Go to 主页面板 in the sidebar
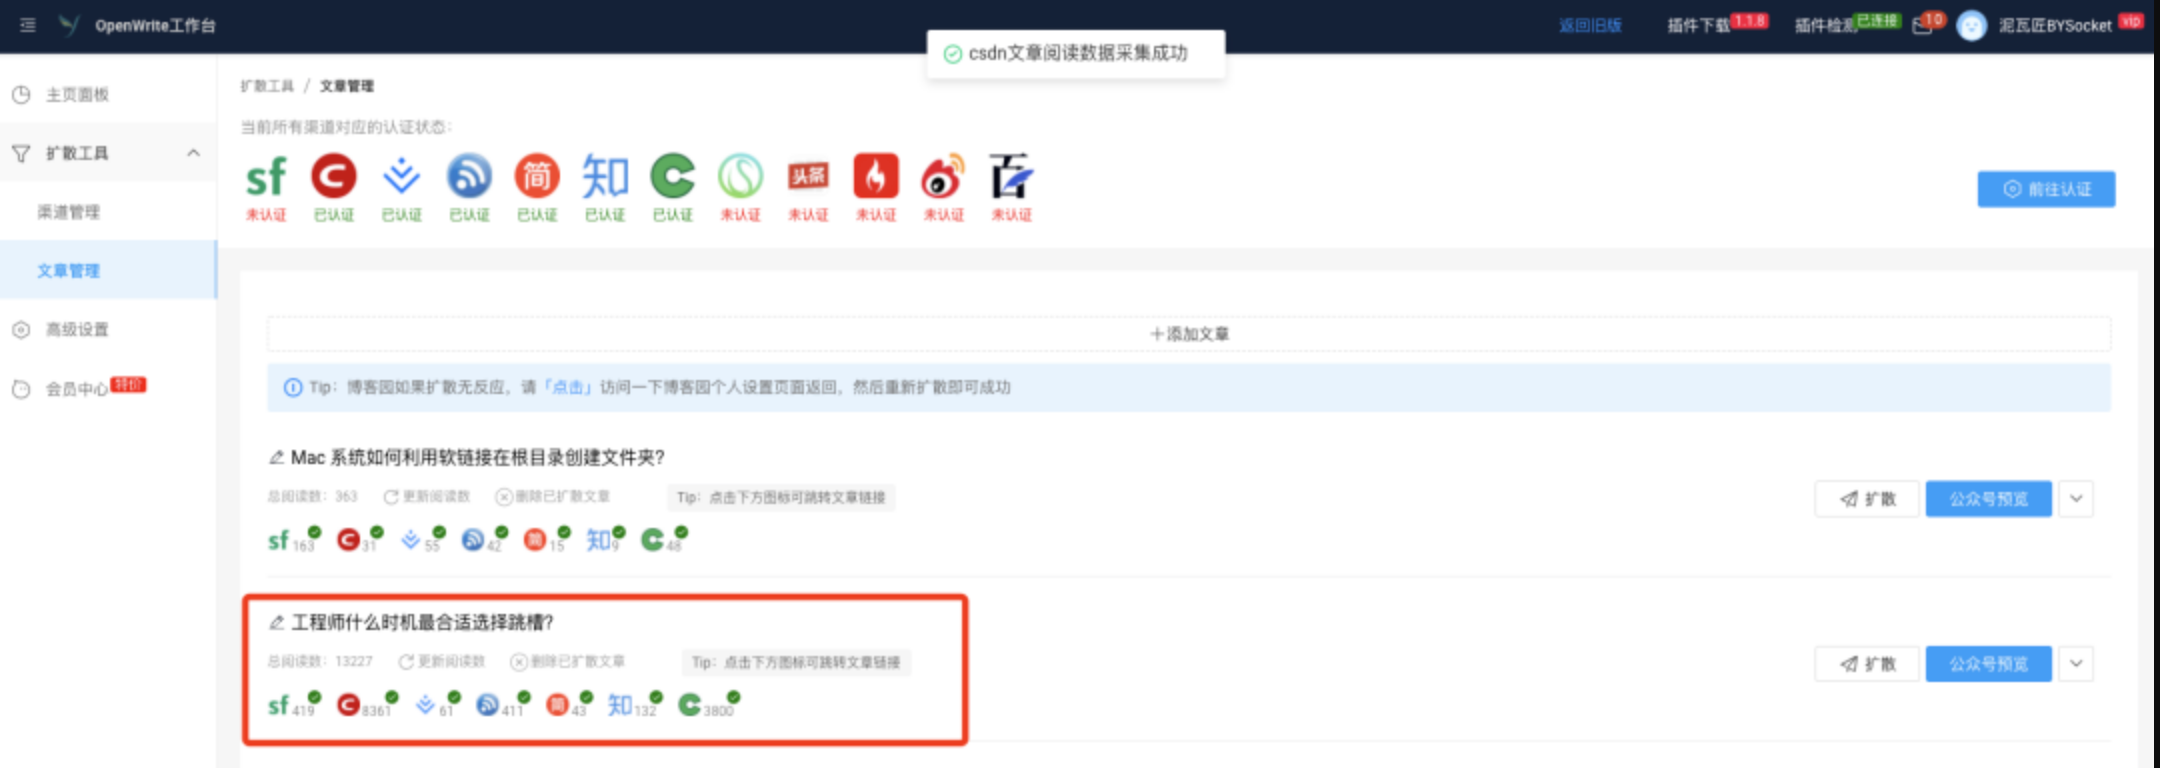 tap(77, 95)
